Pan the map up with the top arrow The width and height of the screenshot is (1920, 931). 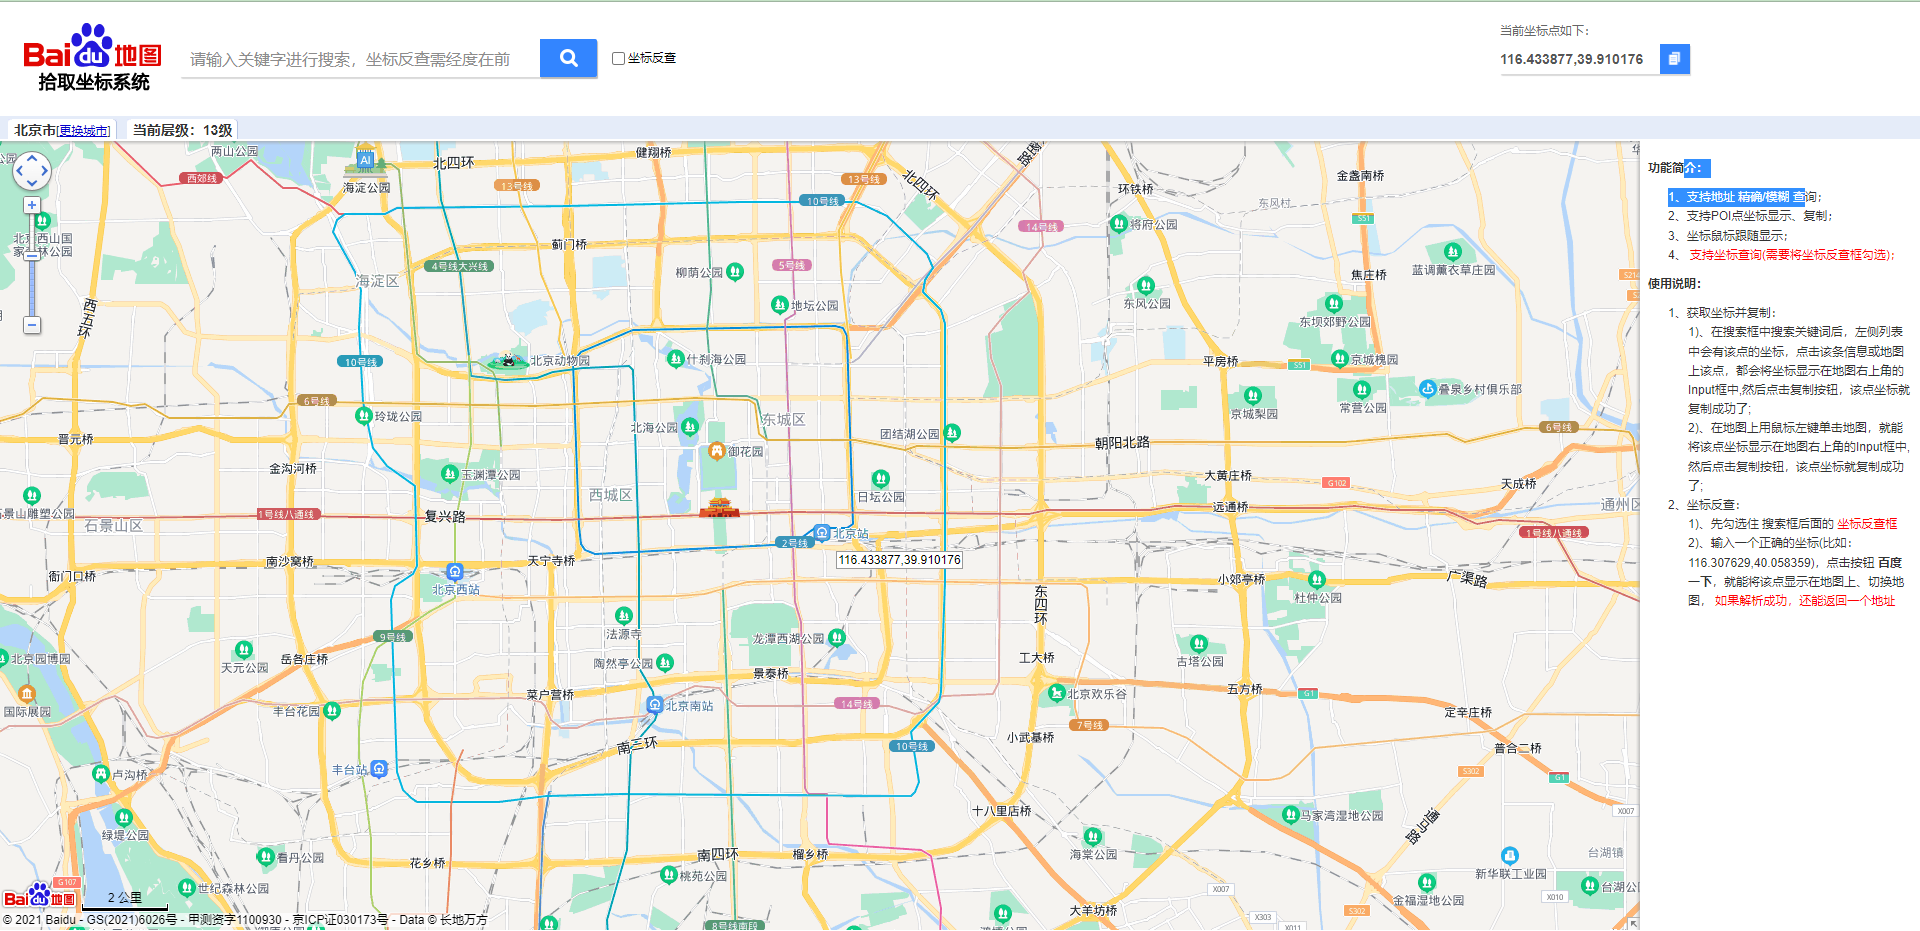pyautogui.click(x=31, y=158)
